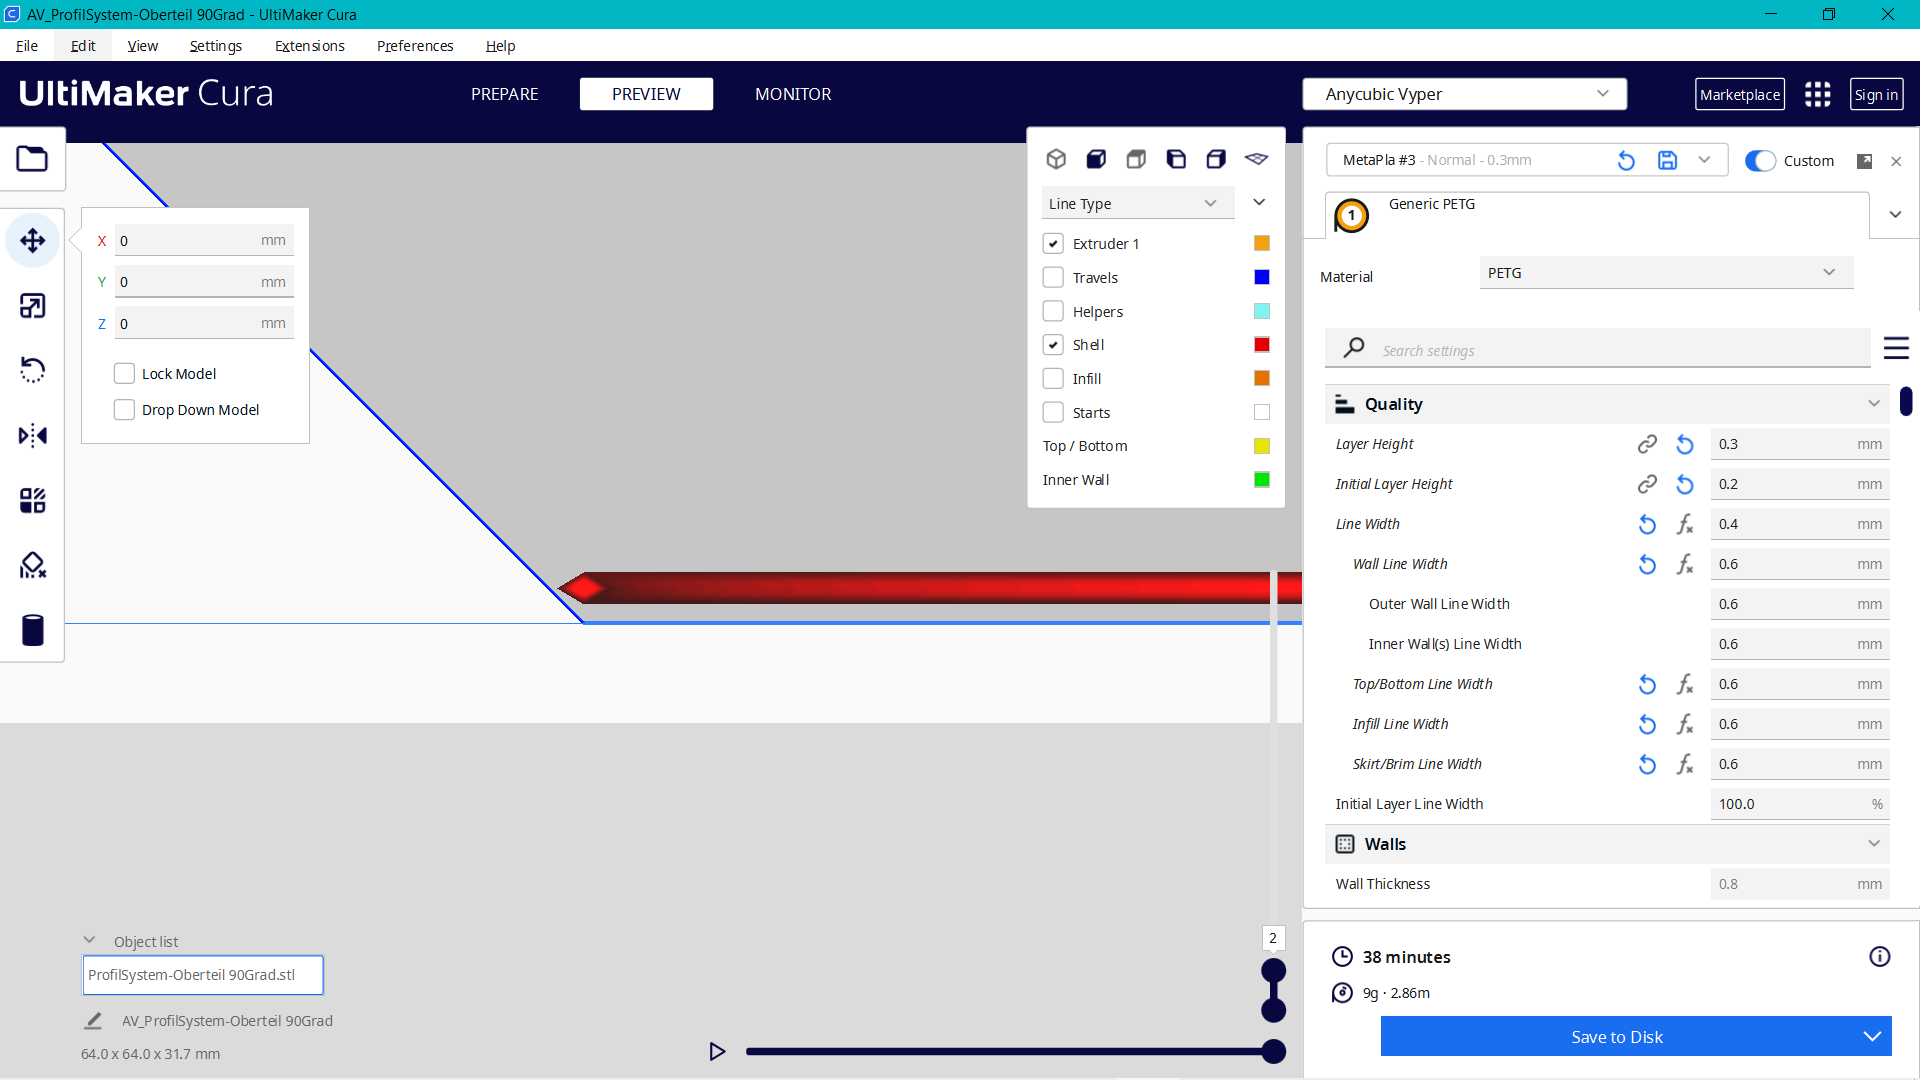Collapse the Quality settings section
This screenshot has width=1920, height=1080.
tap(1874, 403)
